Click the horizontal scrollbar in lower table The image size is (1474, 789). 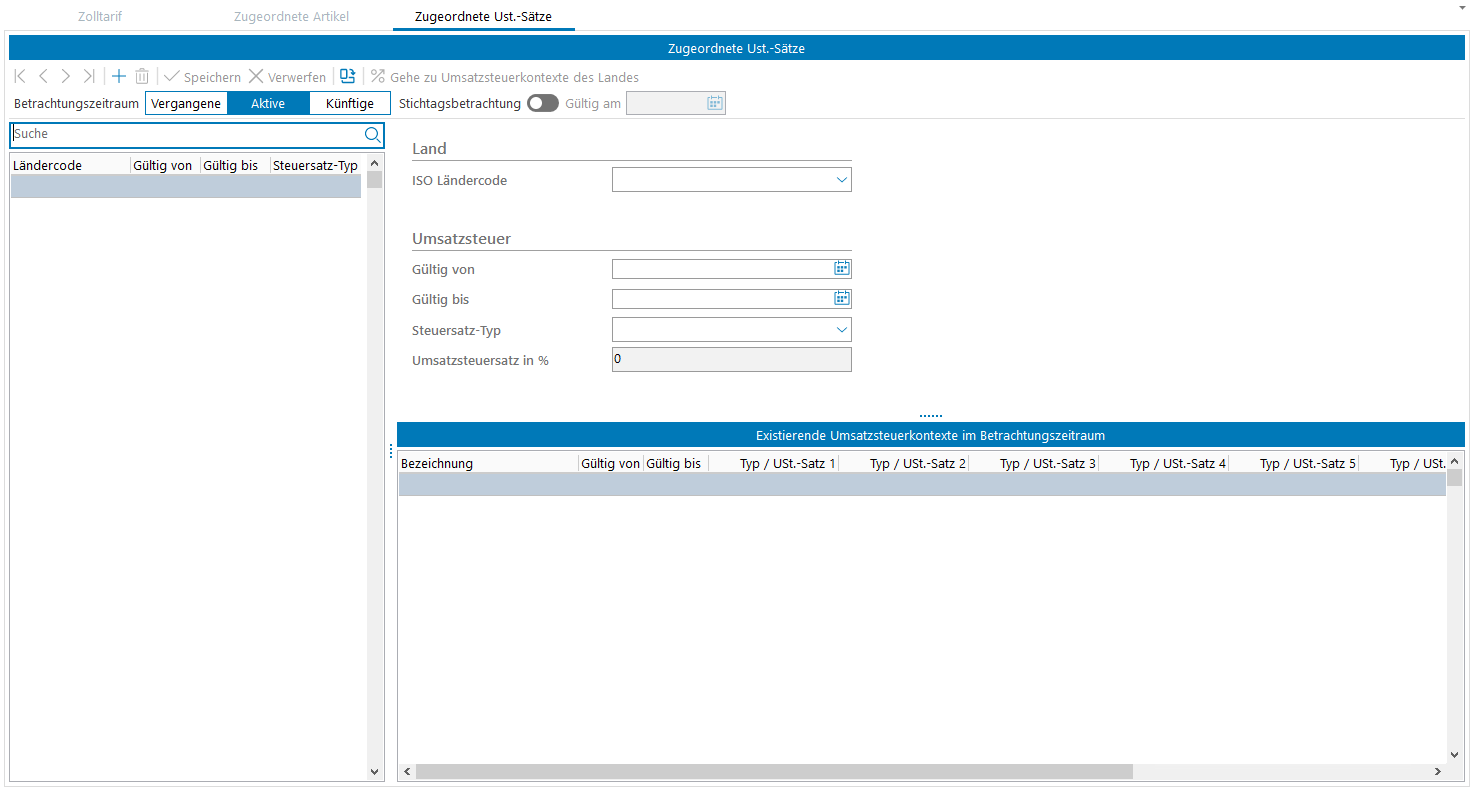774,772
